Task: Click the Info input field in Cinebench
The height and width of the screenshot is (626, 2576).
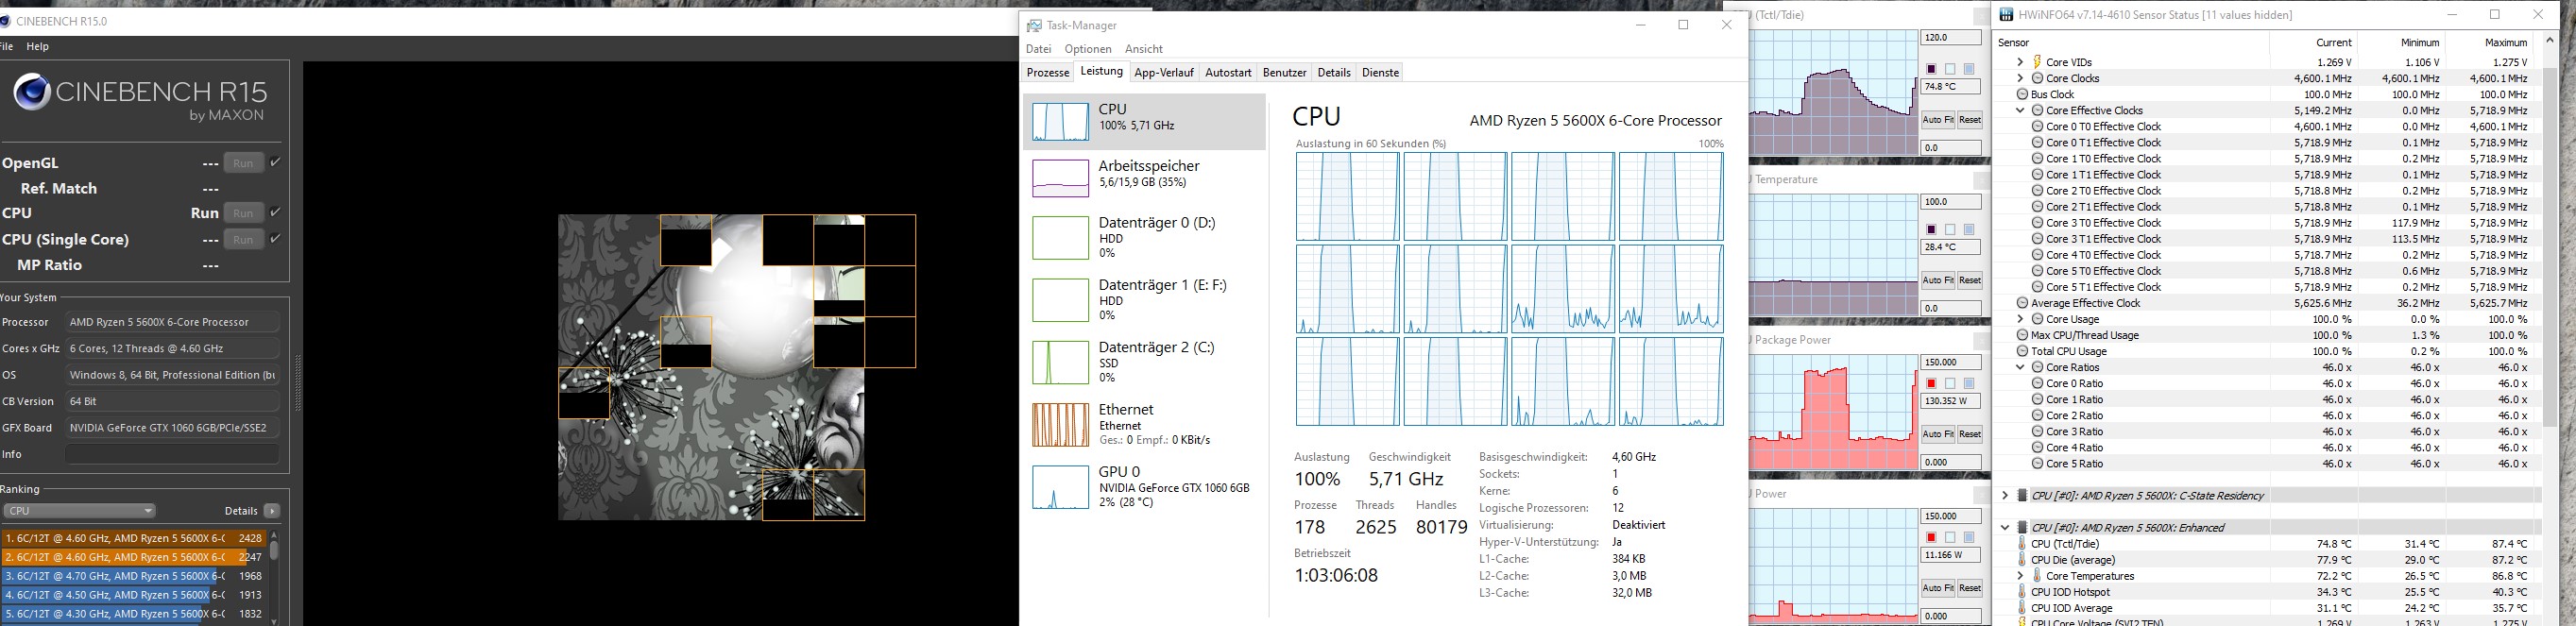Action: tap(172, 454)
